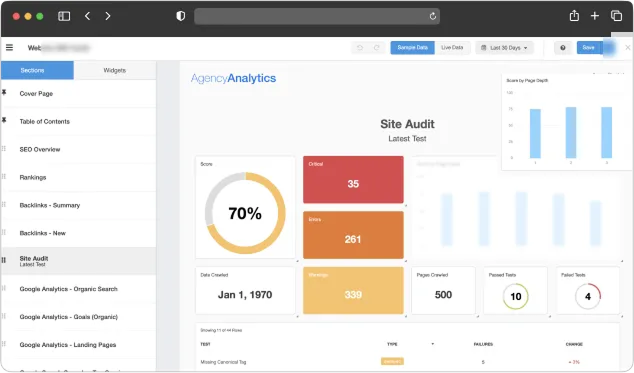Click the redo arrow in the report toolbar

(376, 48)
